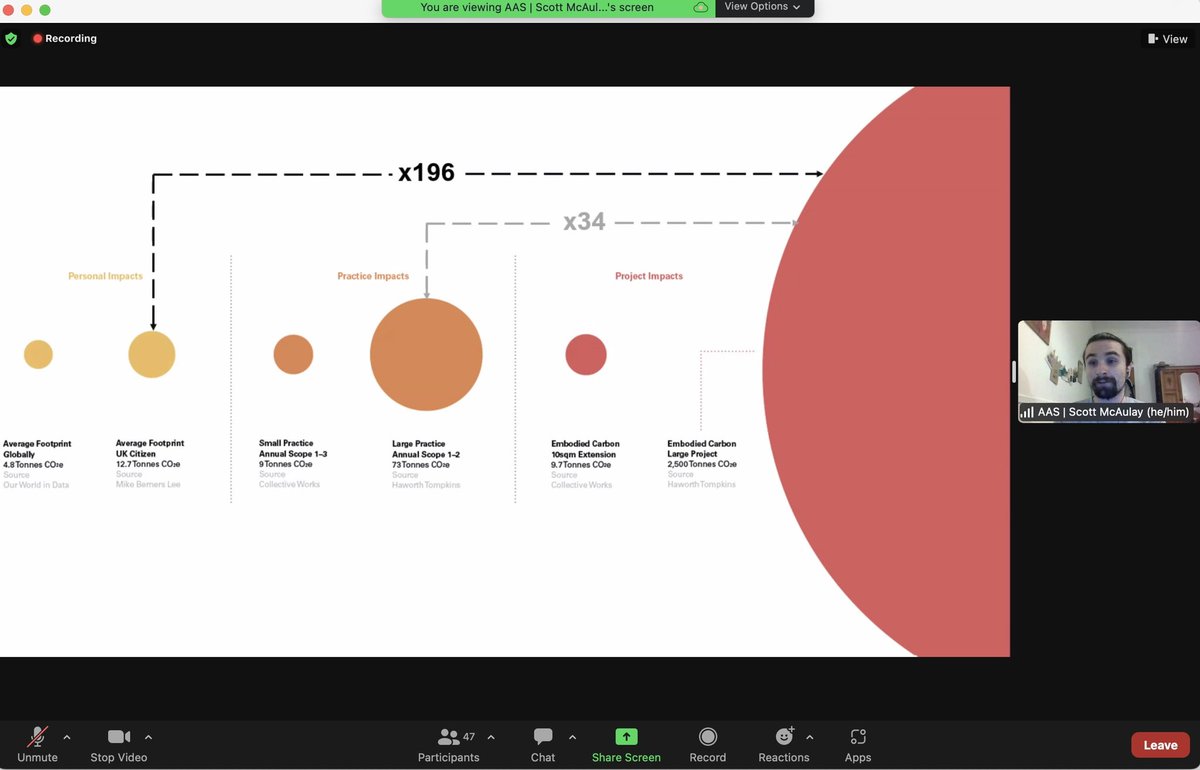Screen dimensions: 1200x770
Task: Open the Reactions menu
Action: coord(784,745)
